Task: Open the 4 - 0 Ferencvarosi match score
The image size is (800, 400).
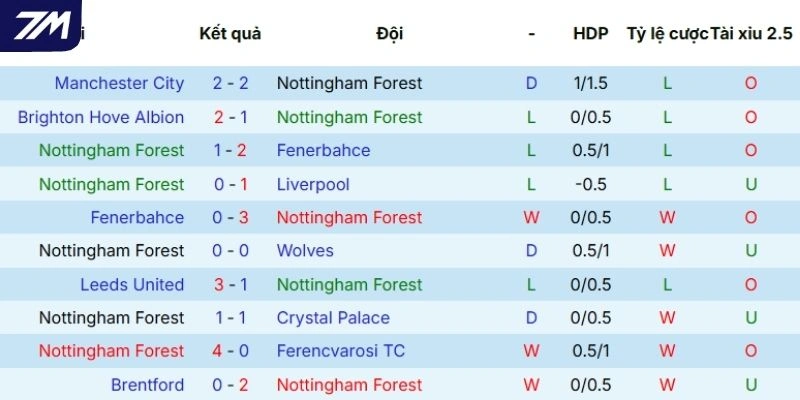Action: coord(230,351)
